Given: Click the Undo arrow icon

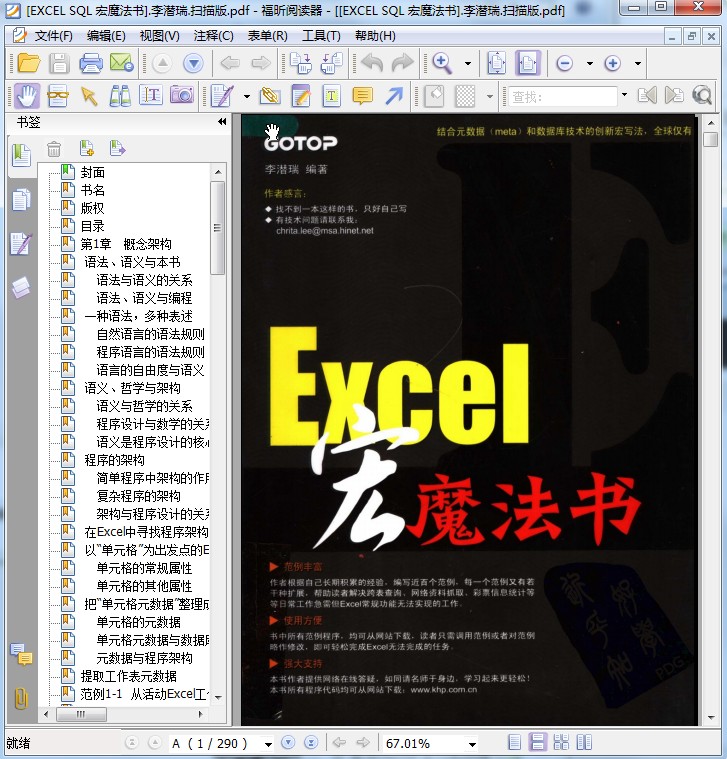Looking at the screenshot, I should [x=372, y=63].
